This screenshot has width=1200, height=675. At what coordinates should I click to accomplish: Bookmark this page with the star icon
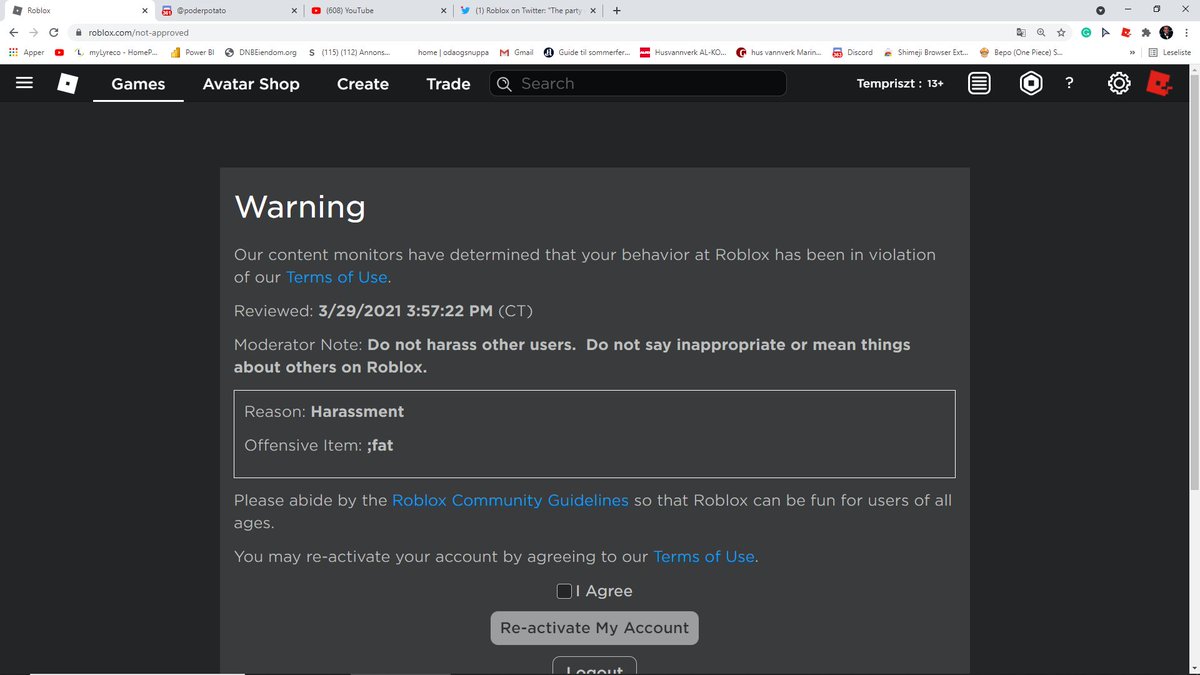coord(1061,32)
